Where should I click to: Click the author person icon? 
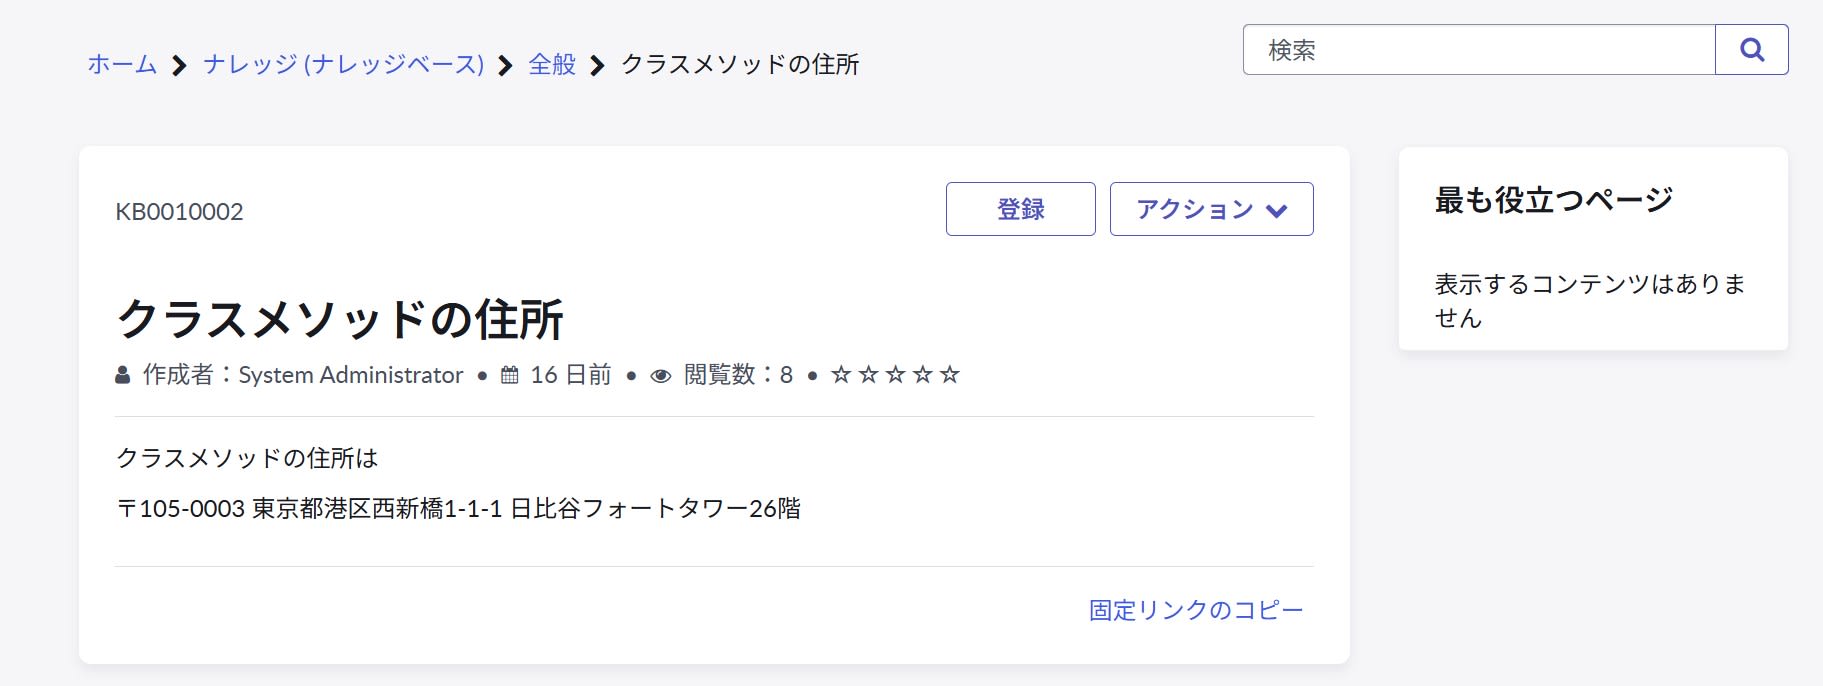click(123, 375)
